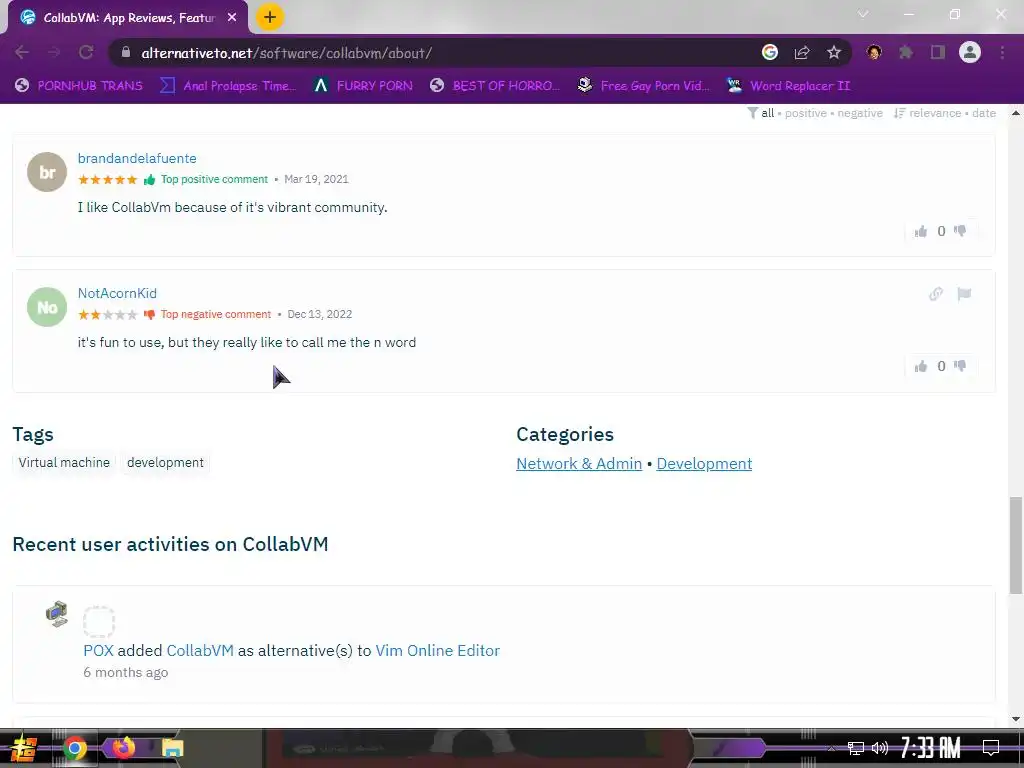The height and width of the screenshot is (768, 1024).
Task: Share this page using the share icon
Action: click(802, 52)
